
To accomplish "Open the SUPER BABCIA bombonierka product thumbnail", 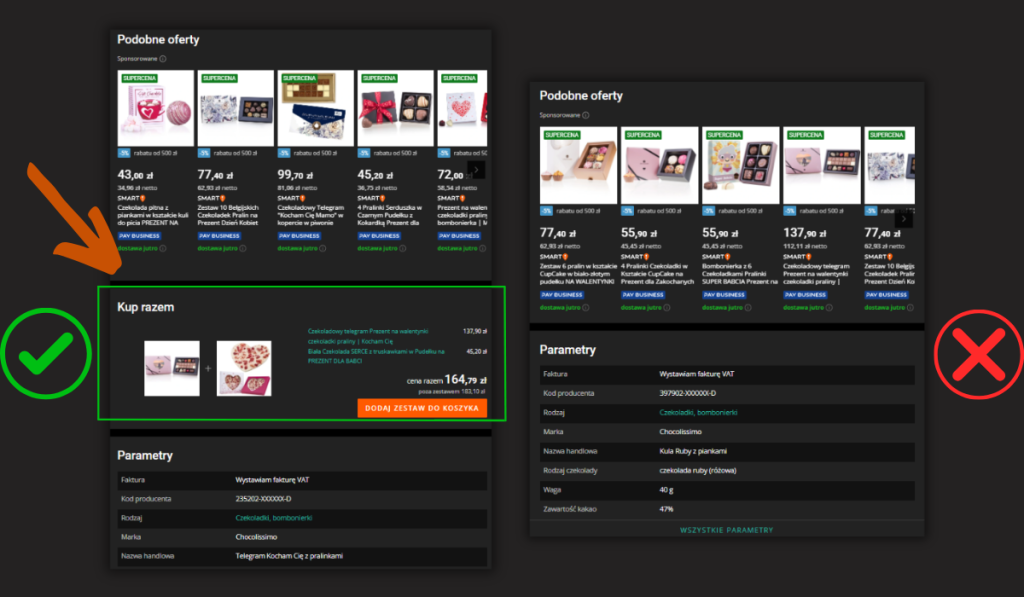I will pos(741,165).
